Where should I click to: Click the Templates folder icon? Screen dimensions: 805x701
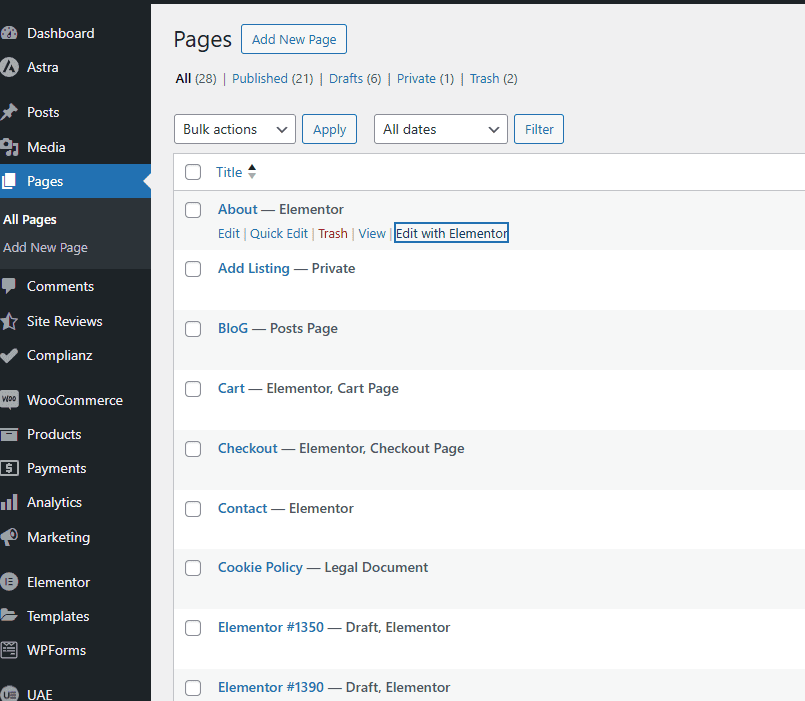click(10, 616)
